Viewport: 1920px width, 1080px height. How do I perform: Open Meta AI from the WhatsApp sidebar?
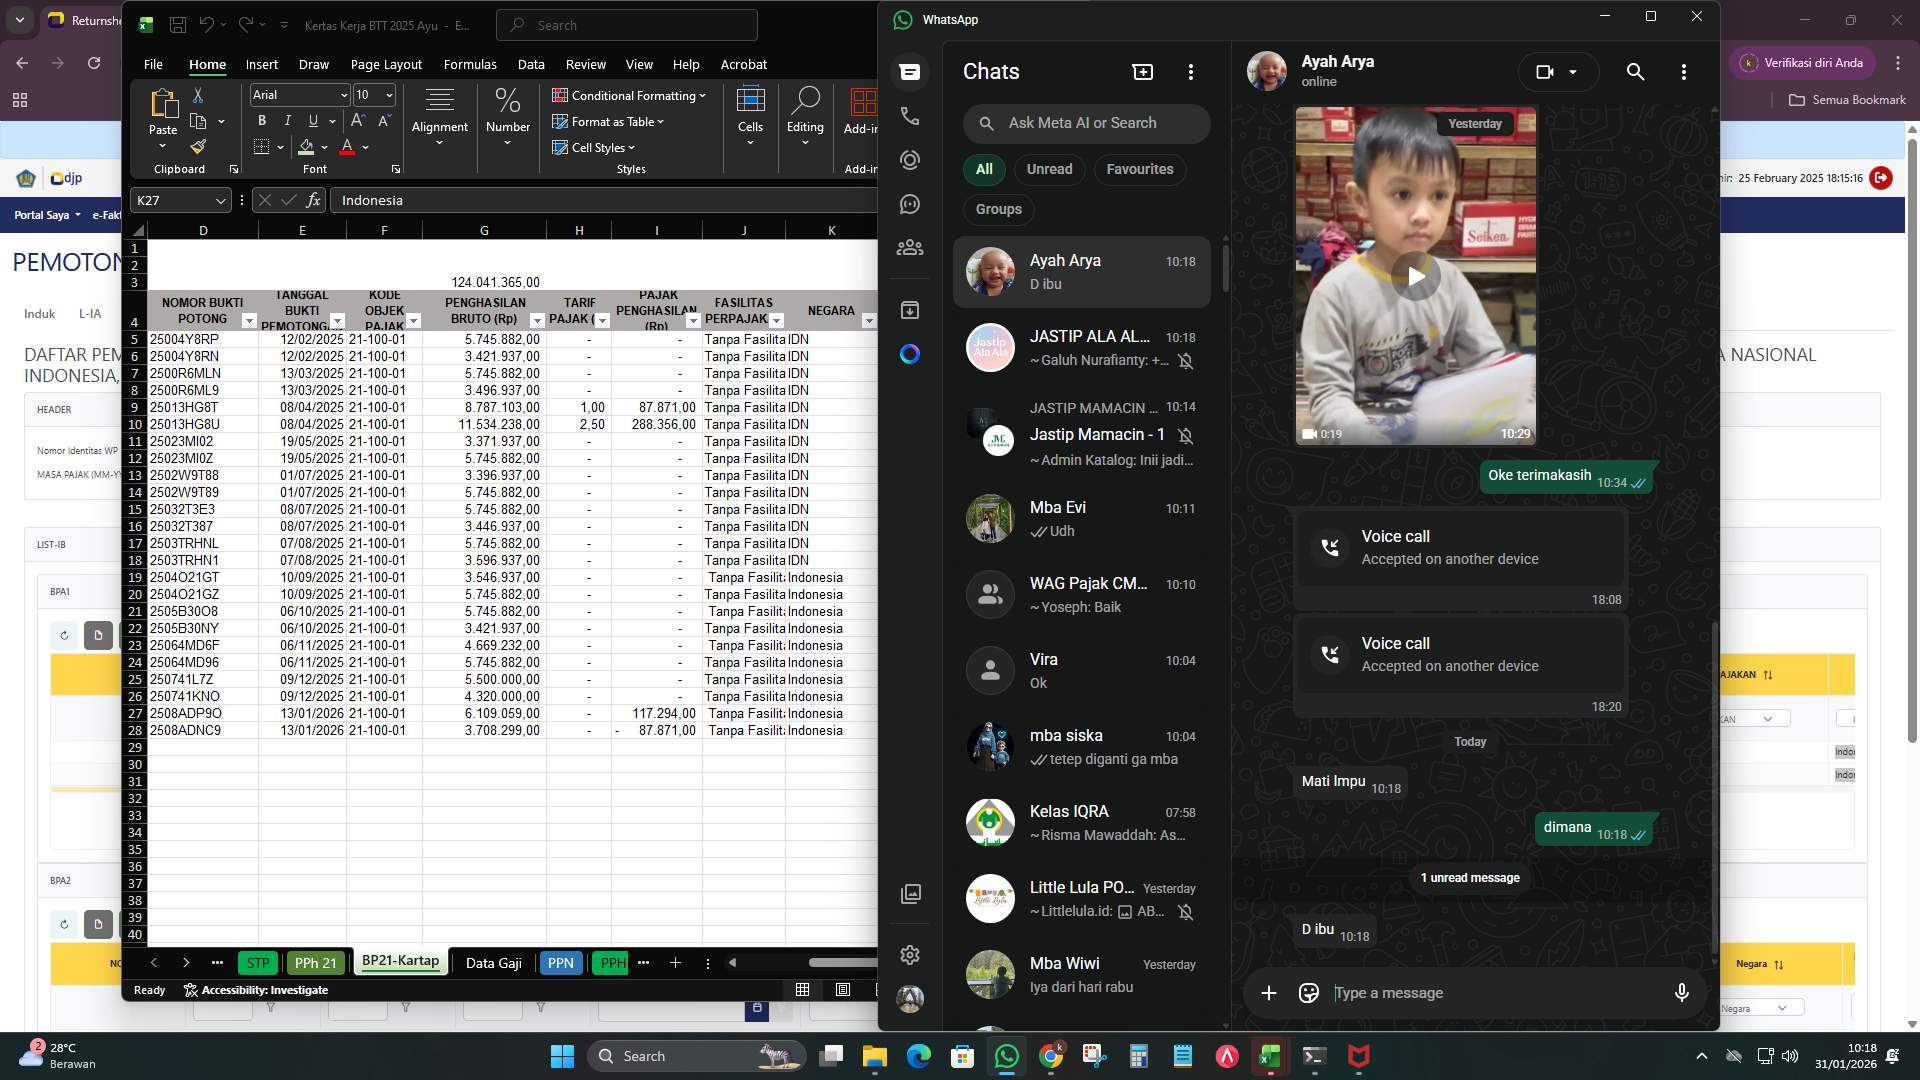(909, 354)
